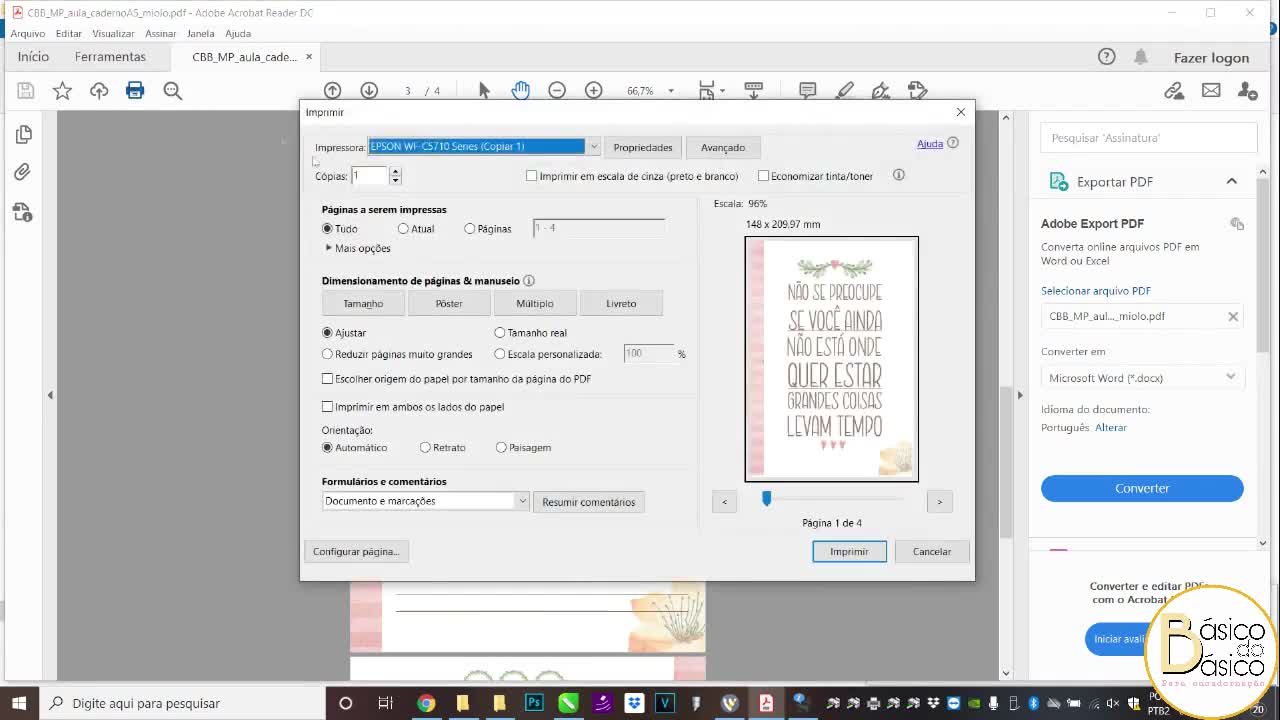This screenshot has height=720, width=1280.
Task: Click the zoom out minus icon
Action: (557, 91)
